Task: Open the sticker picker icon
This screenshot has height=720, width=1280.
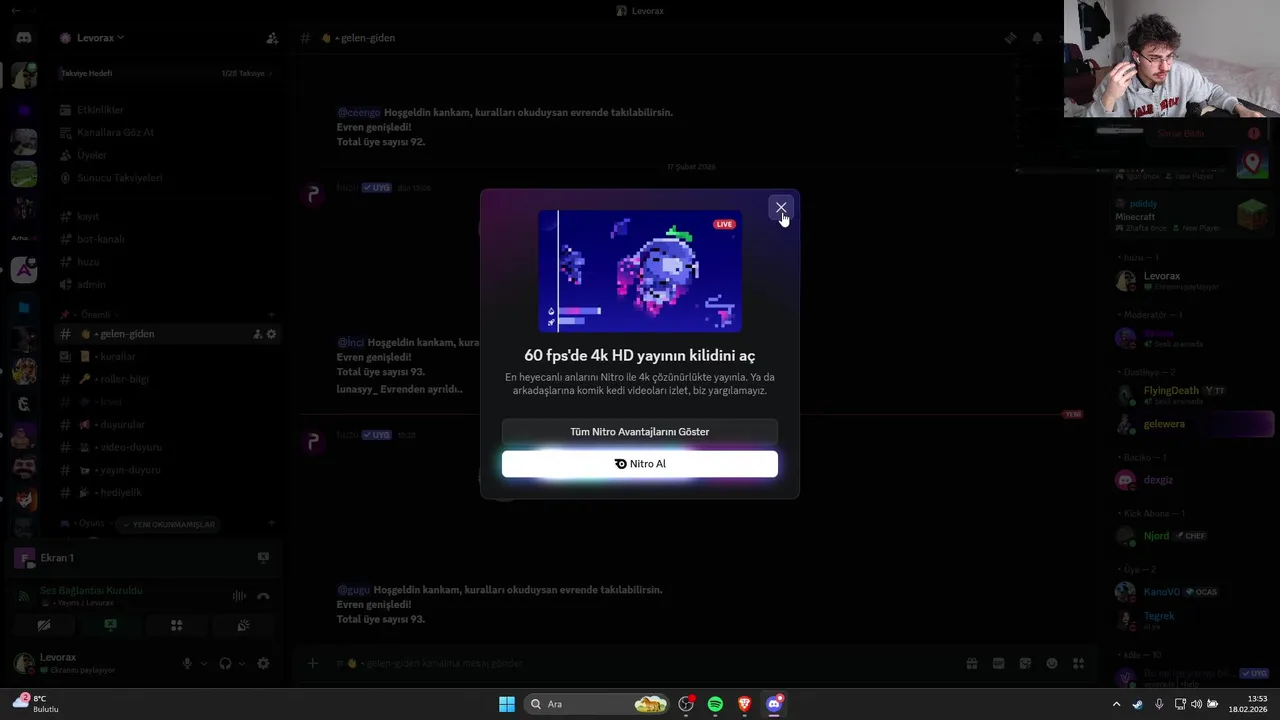Action: click(x=1025, y=663)
